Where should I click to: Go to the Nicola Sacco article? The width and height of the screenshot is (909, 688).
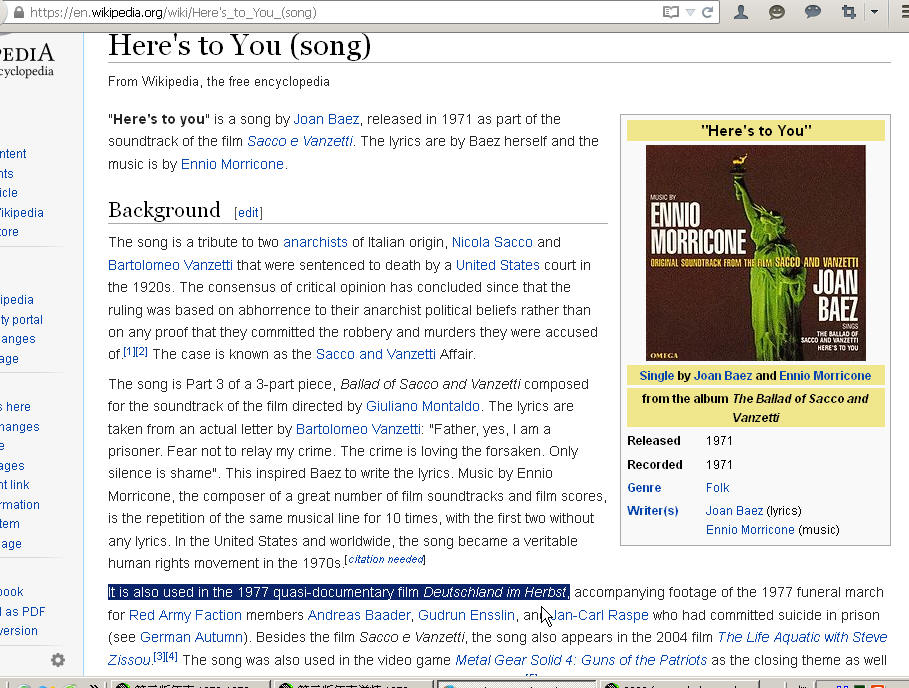pyautogui.click(x=492, y=242)
